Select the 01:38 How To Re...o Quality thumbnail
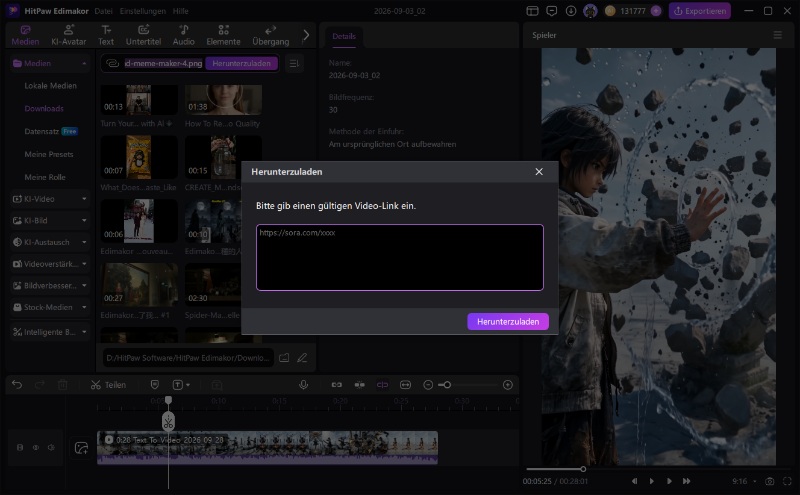This screenshot has height=495, width=800. (223, 100)
